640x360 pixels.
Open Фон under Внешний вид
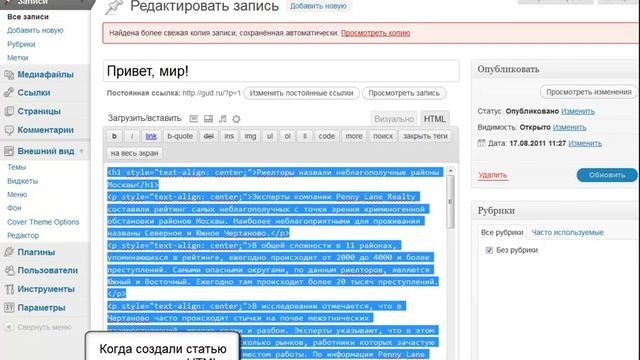pyautogui.click(x=14, y=208)
